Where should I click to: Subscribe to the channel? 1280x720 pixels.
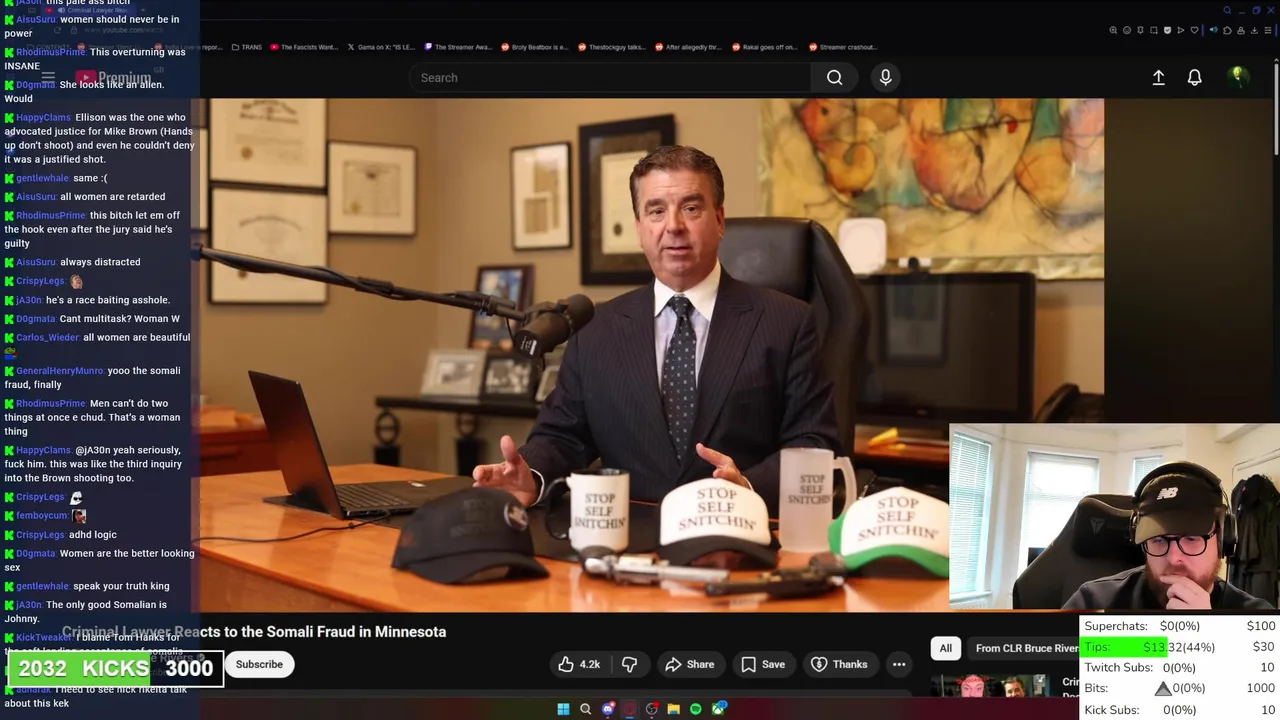[x=259, y=664]
